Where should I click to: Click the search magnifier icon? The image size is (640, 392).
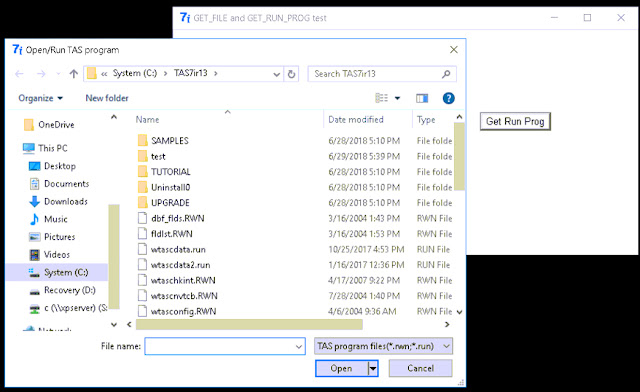[x=446, y=74]
